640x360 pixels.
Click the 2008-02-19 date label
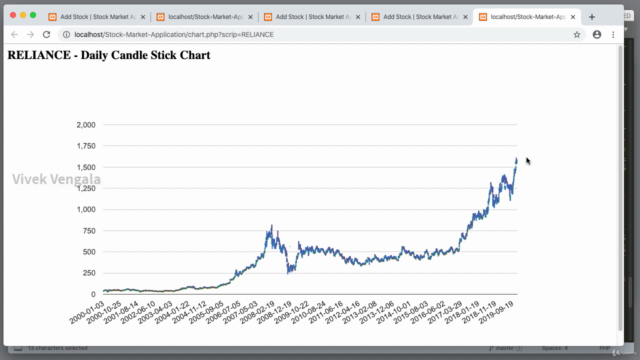click(257, 313)
